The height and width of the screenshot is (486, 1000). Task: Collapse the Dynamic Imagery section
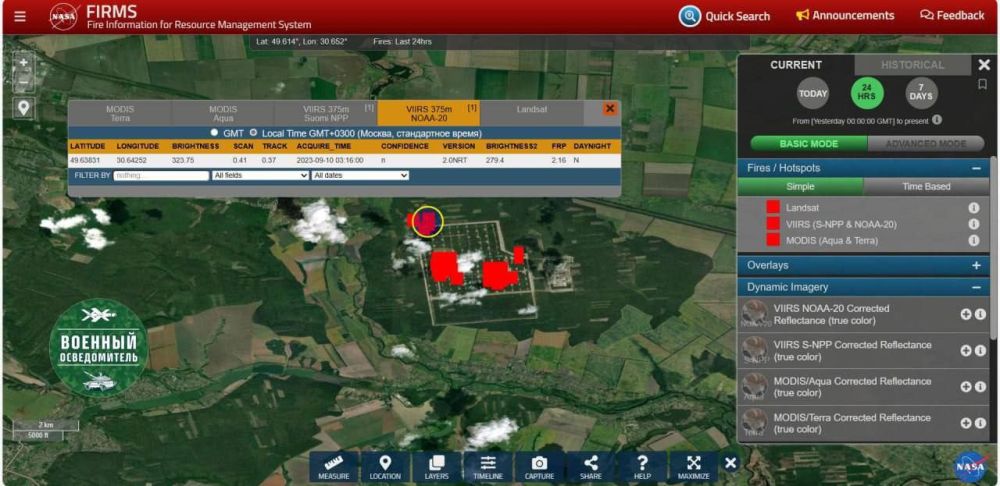(x=976, y=287)
